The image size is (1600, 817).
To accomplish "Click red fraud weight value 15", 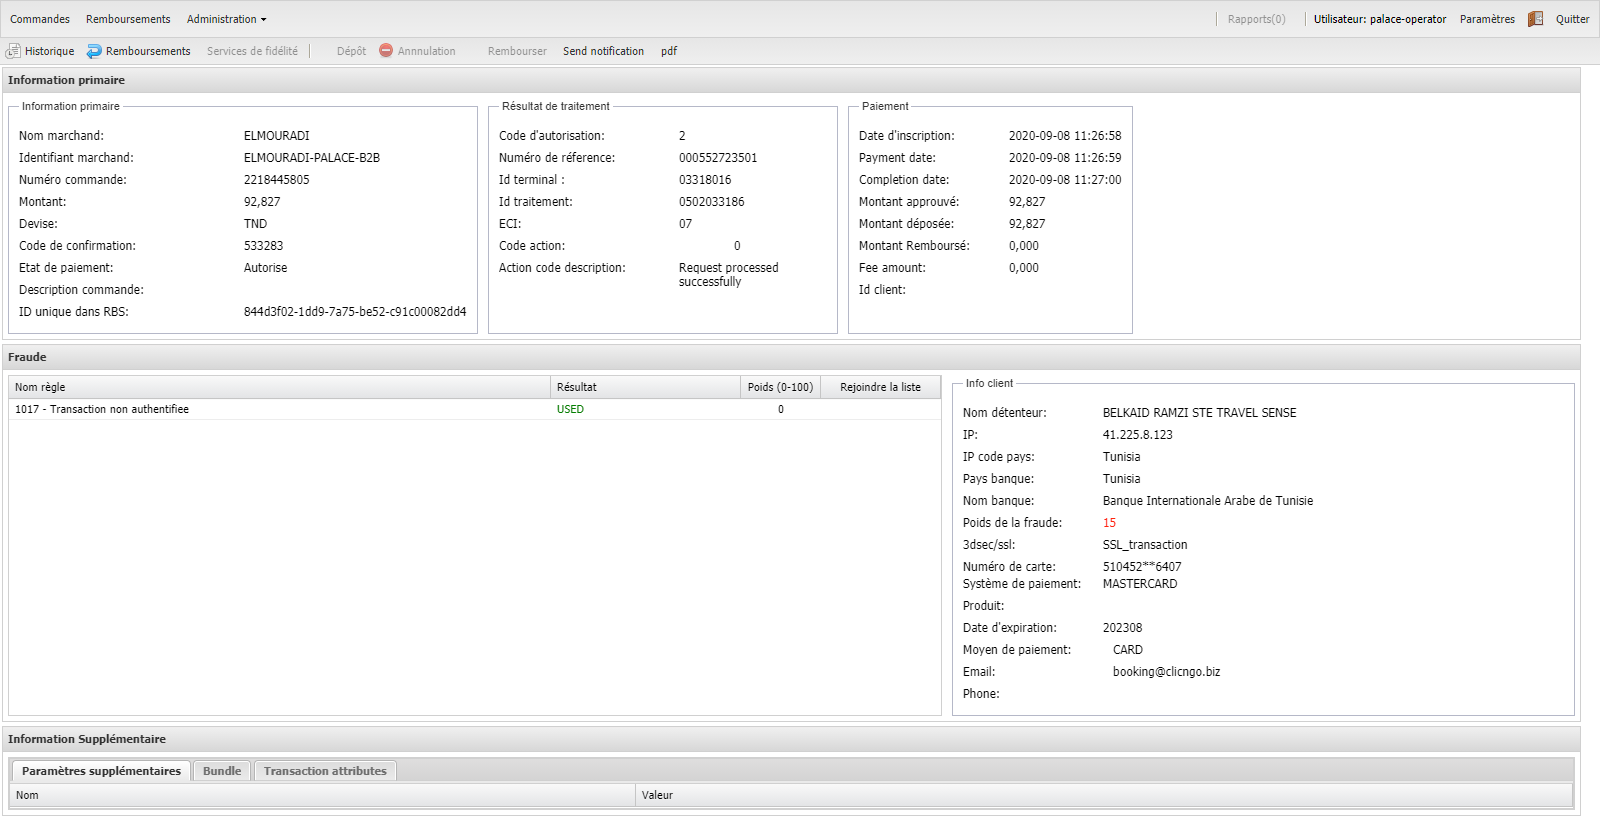I will point(1109,523).
